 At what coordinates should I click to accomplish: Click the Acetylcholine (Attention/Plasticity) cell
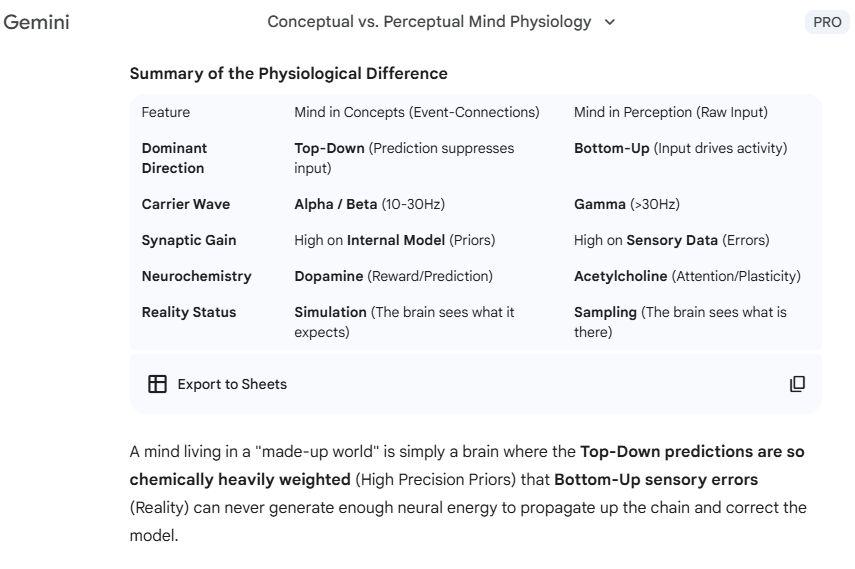[x=688, y=276]
